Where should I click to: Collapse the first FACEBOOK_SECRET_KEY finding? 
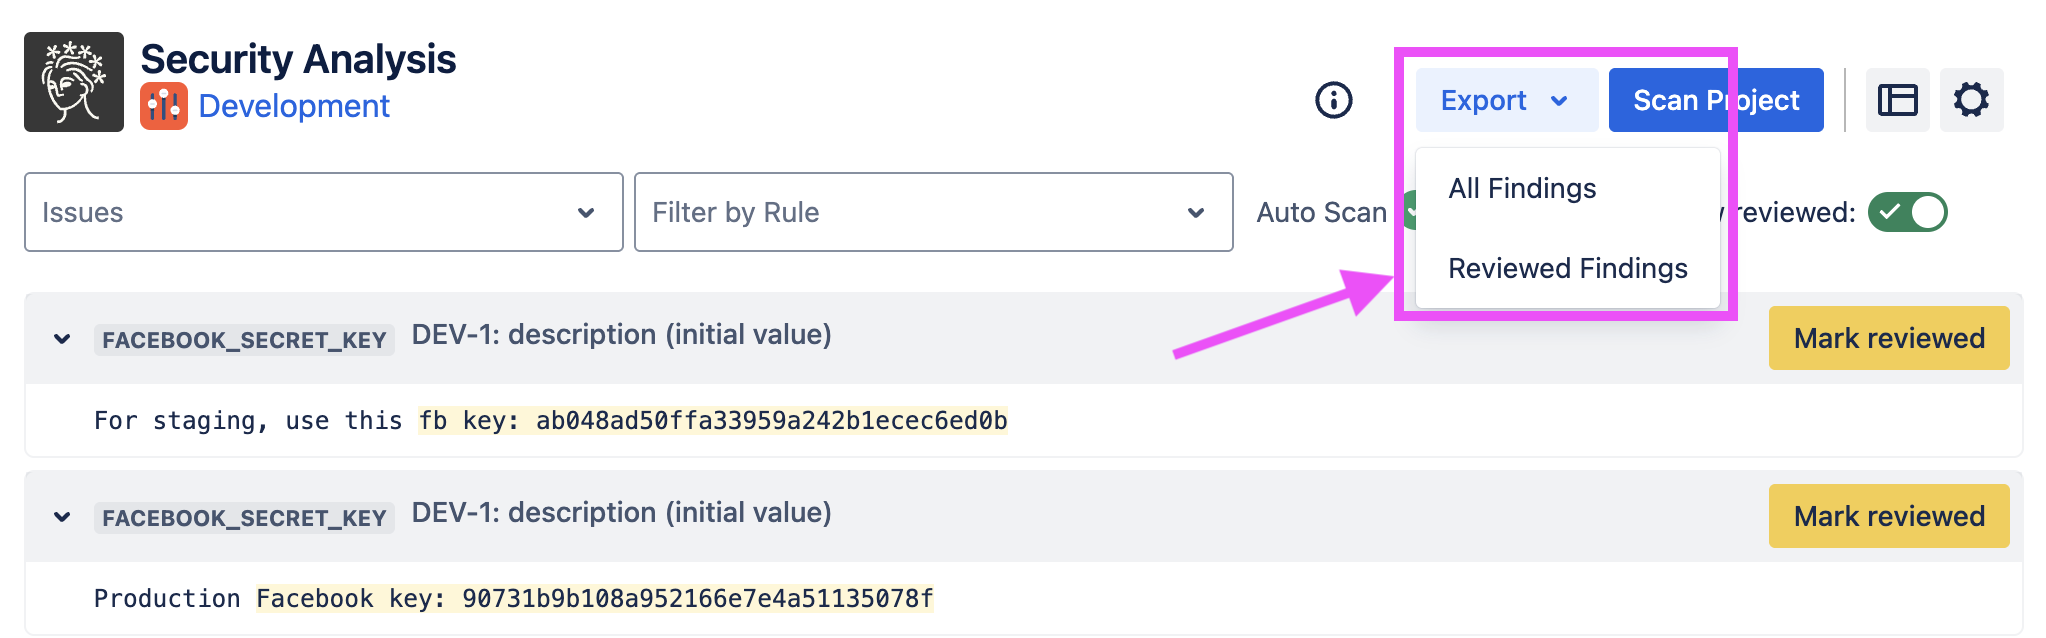(x=62, y=339)
